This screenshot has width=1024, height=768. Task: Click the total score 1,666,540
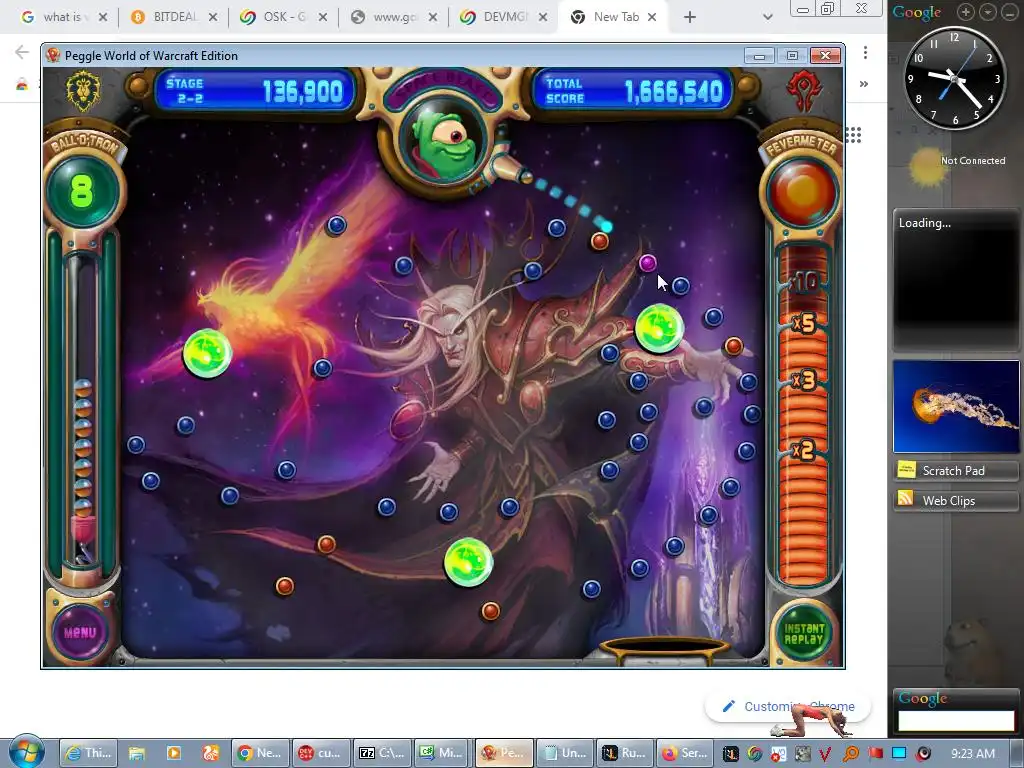click(674, 92)
